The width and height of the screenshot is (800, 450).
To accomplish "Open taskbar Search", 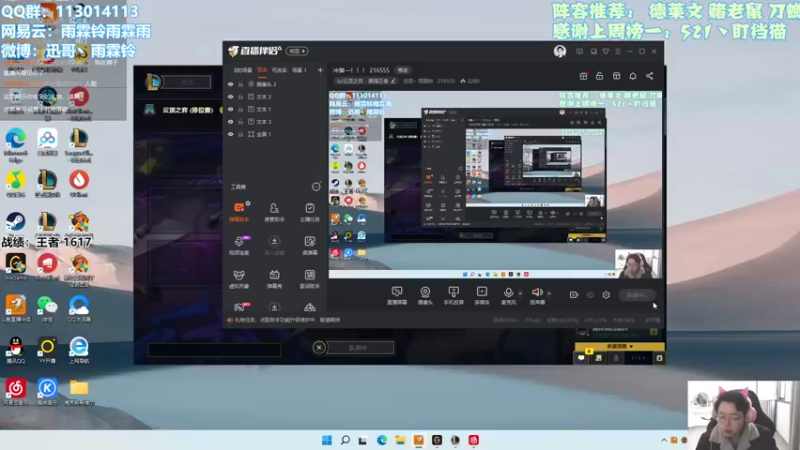I will click(x=345, y=440).
